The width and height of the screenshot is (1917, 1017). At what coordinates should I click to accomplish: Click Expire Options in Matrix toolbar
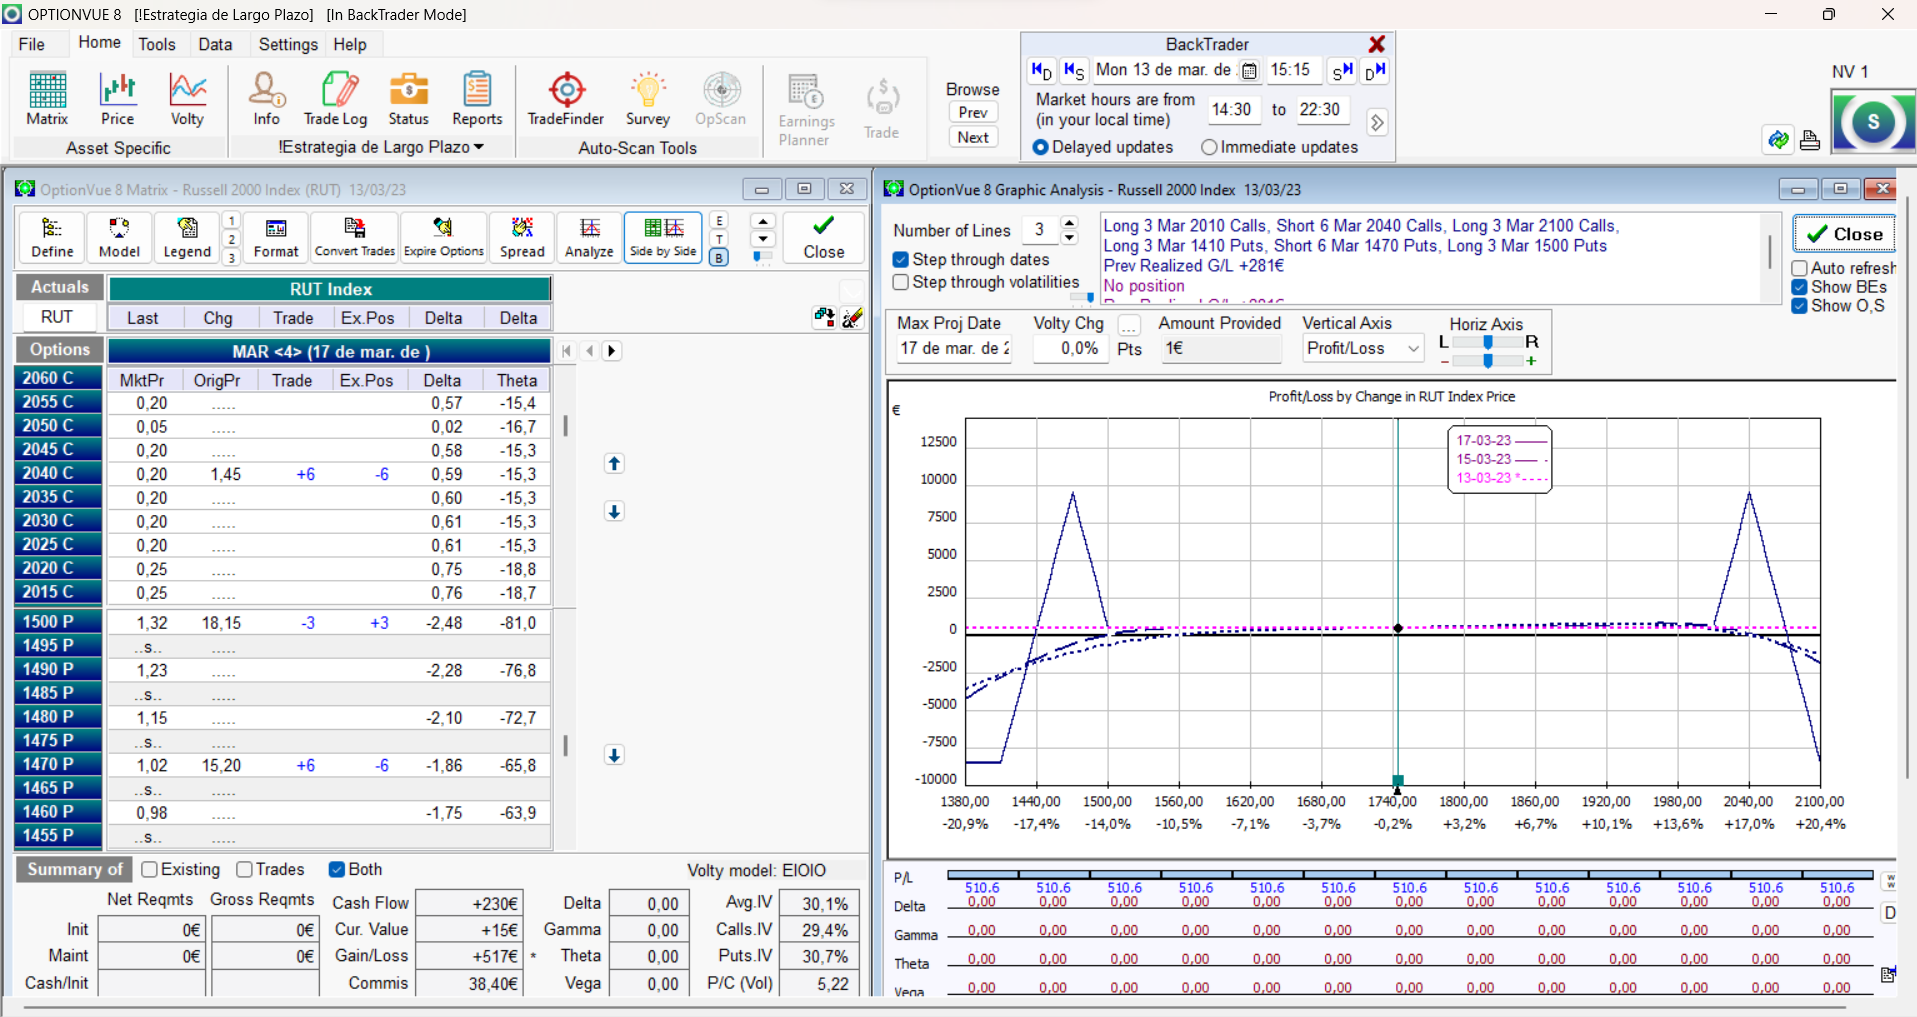[x=444, y=238]
